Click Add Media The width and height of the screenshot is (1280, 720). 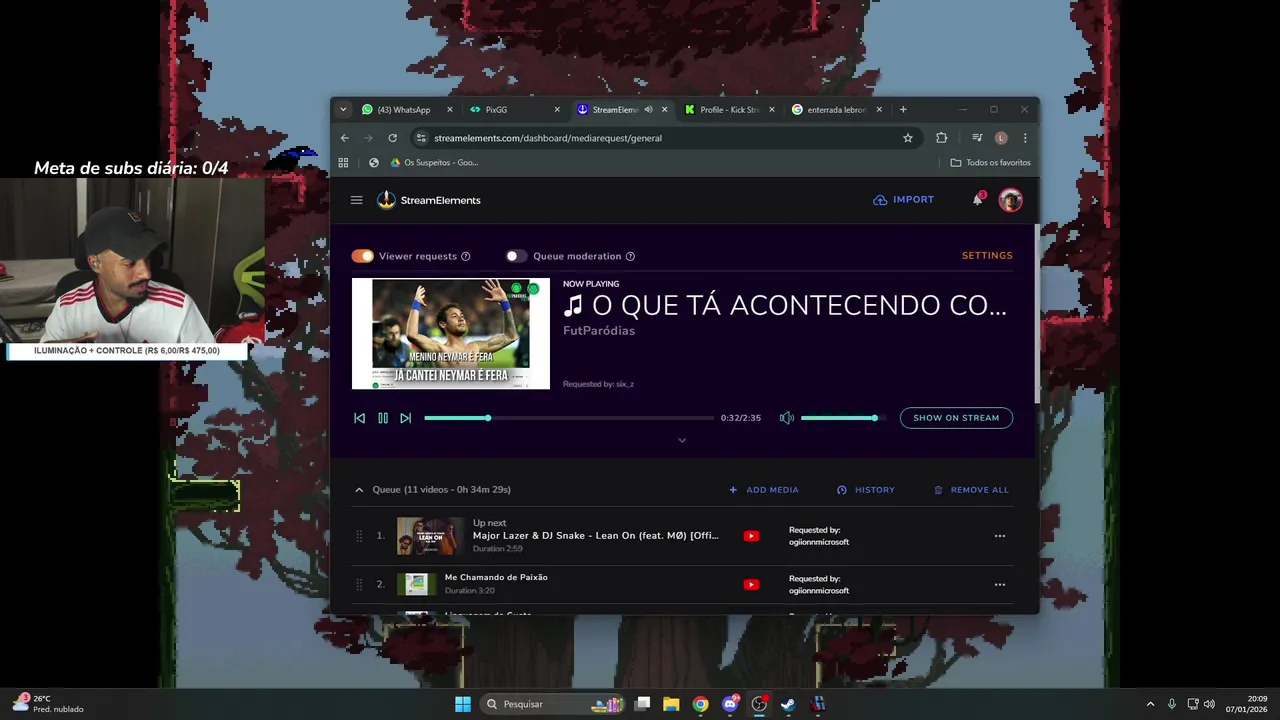[x=764, y=490]
